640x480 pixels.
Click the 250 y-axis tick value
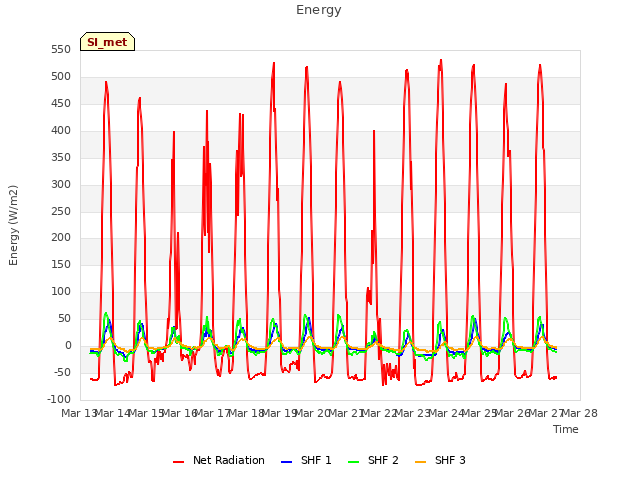click(x=61, y=211)
